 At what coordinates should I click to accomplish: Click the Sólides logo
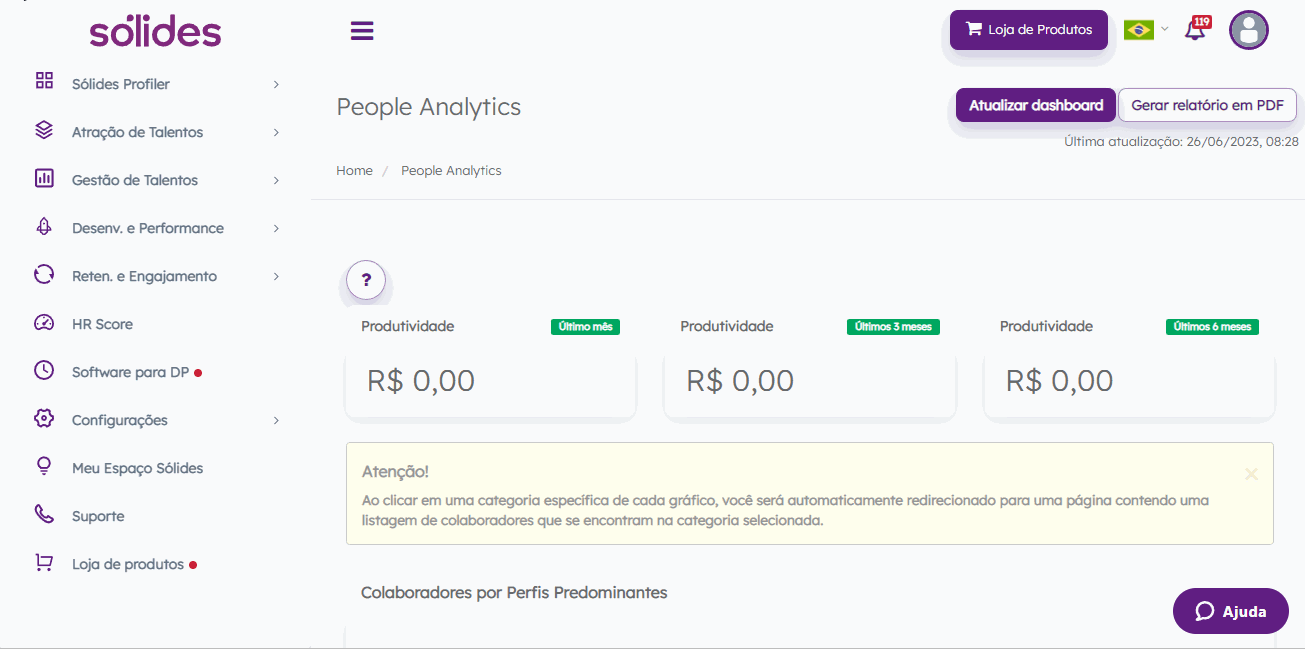point(155,31)
